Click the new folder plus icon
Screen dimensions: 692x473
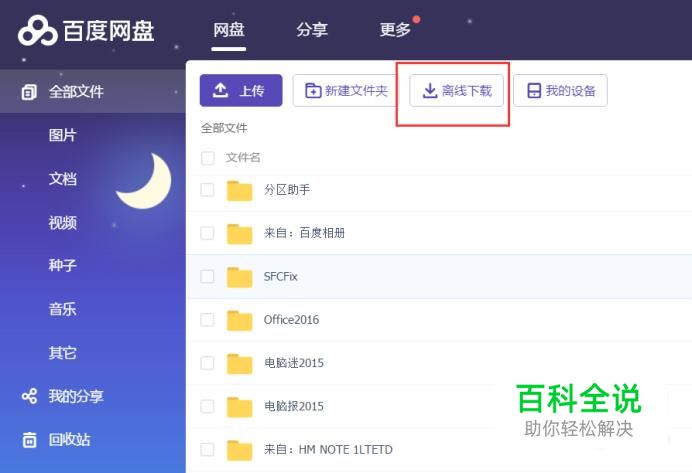click(x=313, y=90)
